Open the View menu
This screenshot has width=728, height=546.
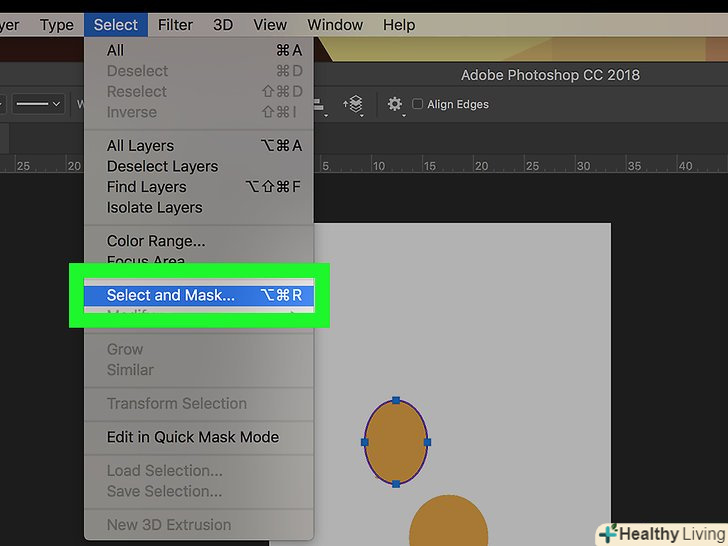(270, 25)
